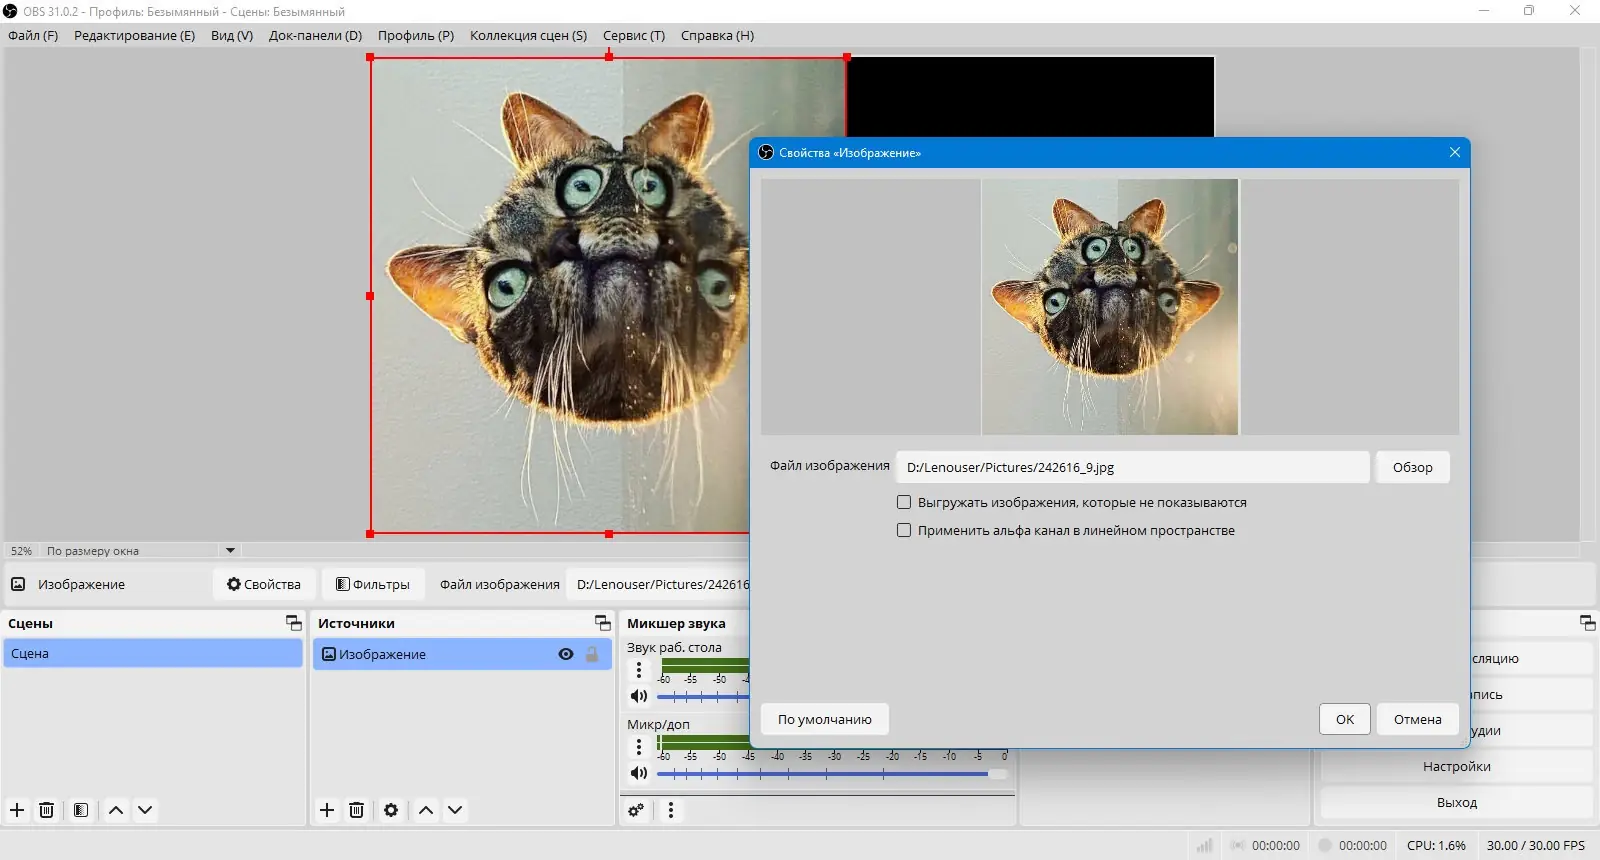1600x860 pixels.
Task: Undock the Источники panel
Action: point(602,623)
